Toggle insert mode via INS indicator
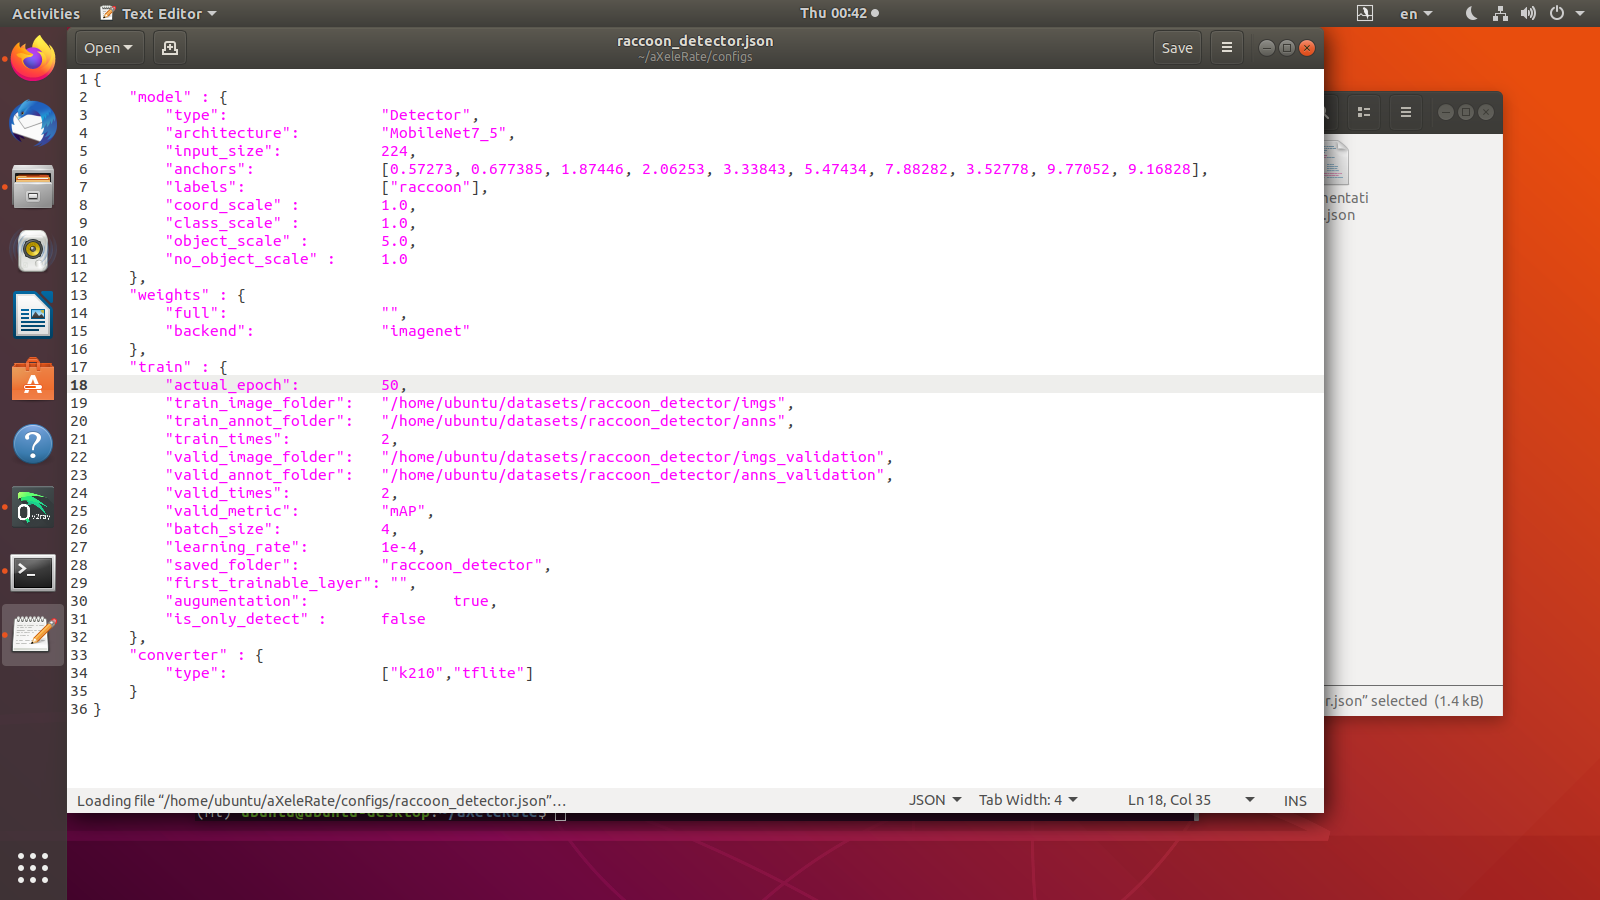Viewport: 1600px width, 900px height. coord(1294,800)
